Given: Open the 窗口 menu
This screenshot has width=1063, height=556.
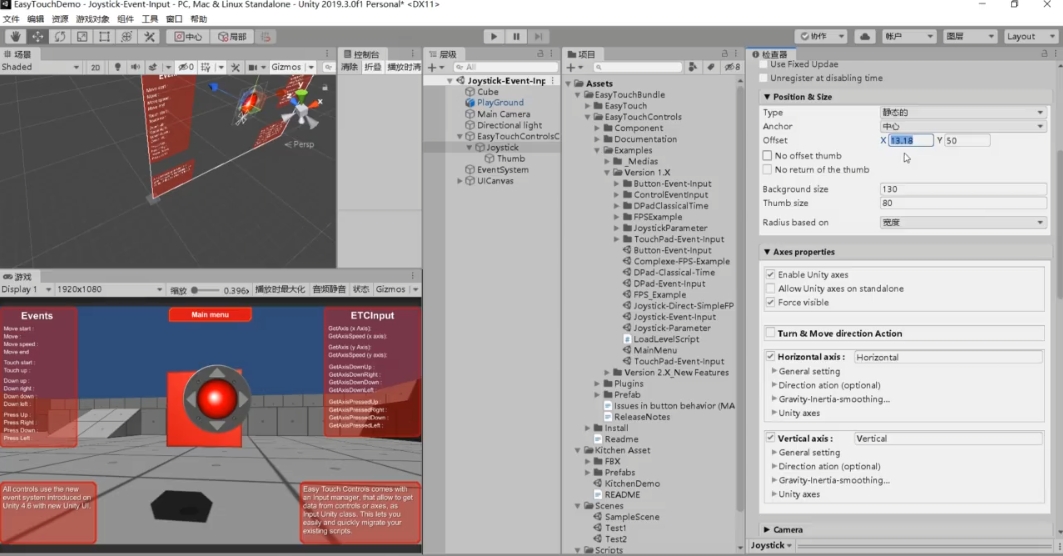Looking at the screenshot, I should [174, 19].
